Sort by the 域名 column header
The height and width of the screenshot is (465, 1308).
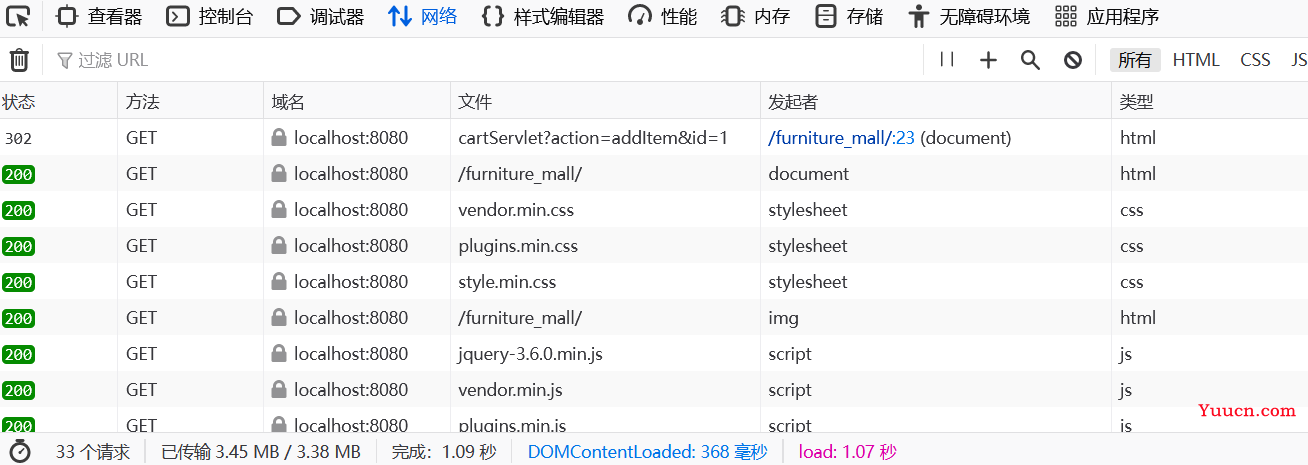pos(357,101)
